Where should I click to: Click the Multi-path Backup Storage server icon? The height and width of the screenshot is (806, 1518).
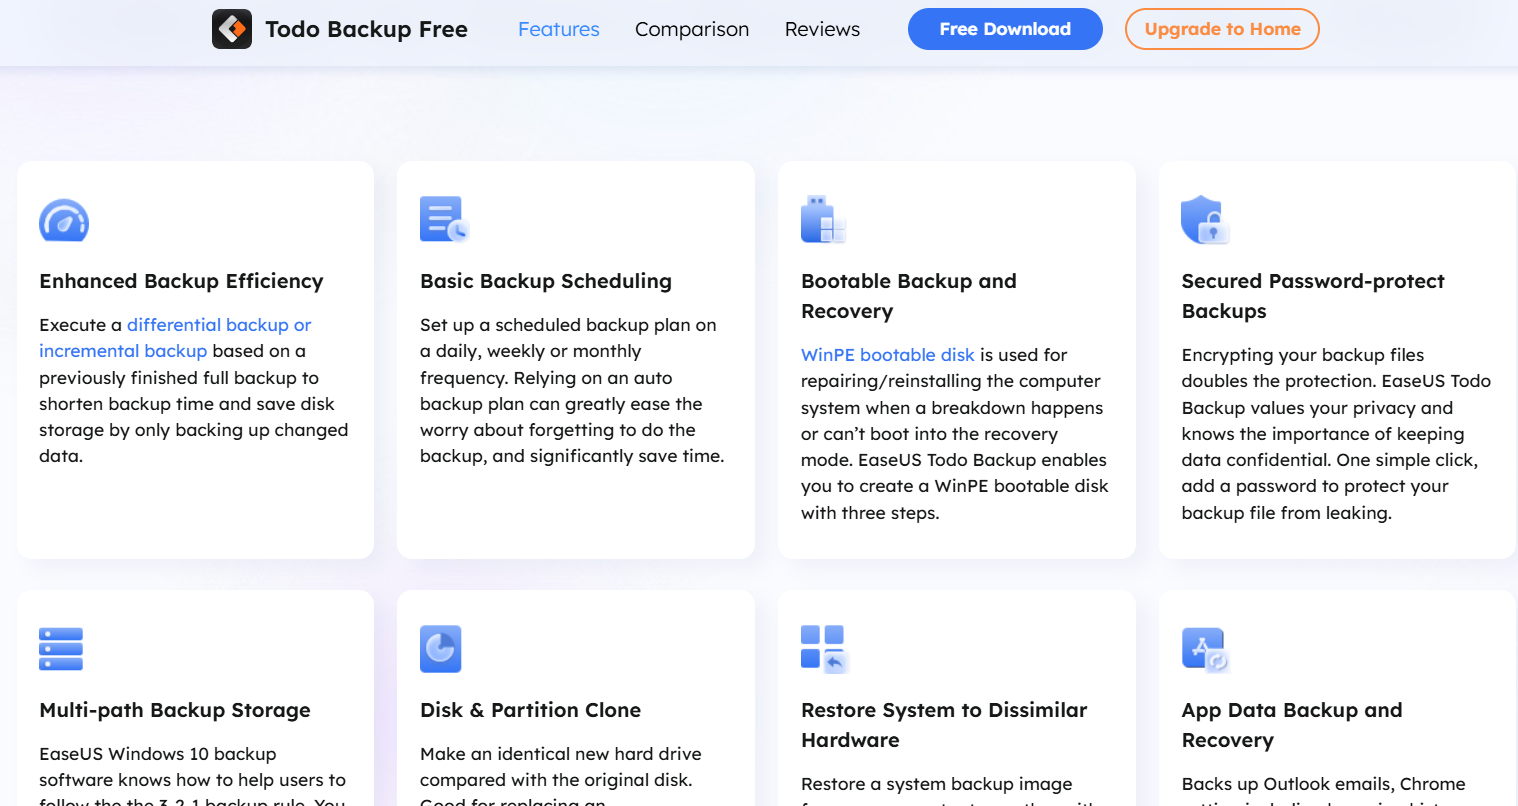tap(61, 649)
